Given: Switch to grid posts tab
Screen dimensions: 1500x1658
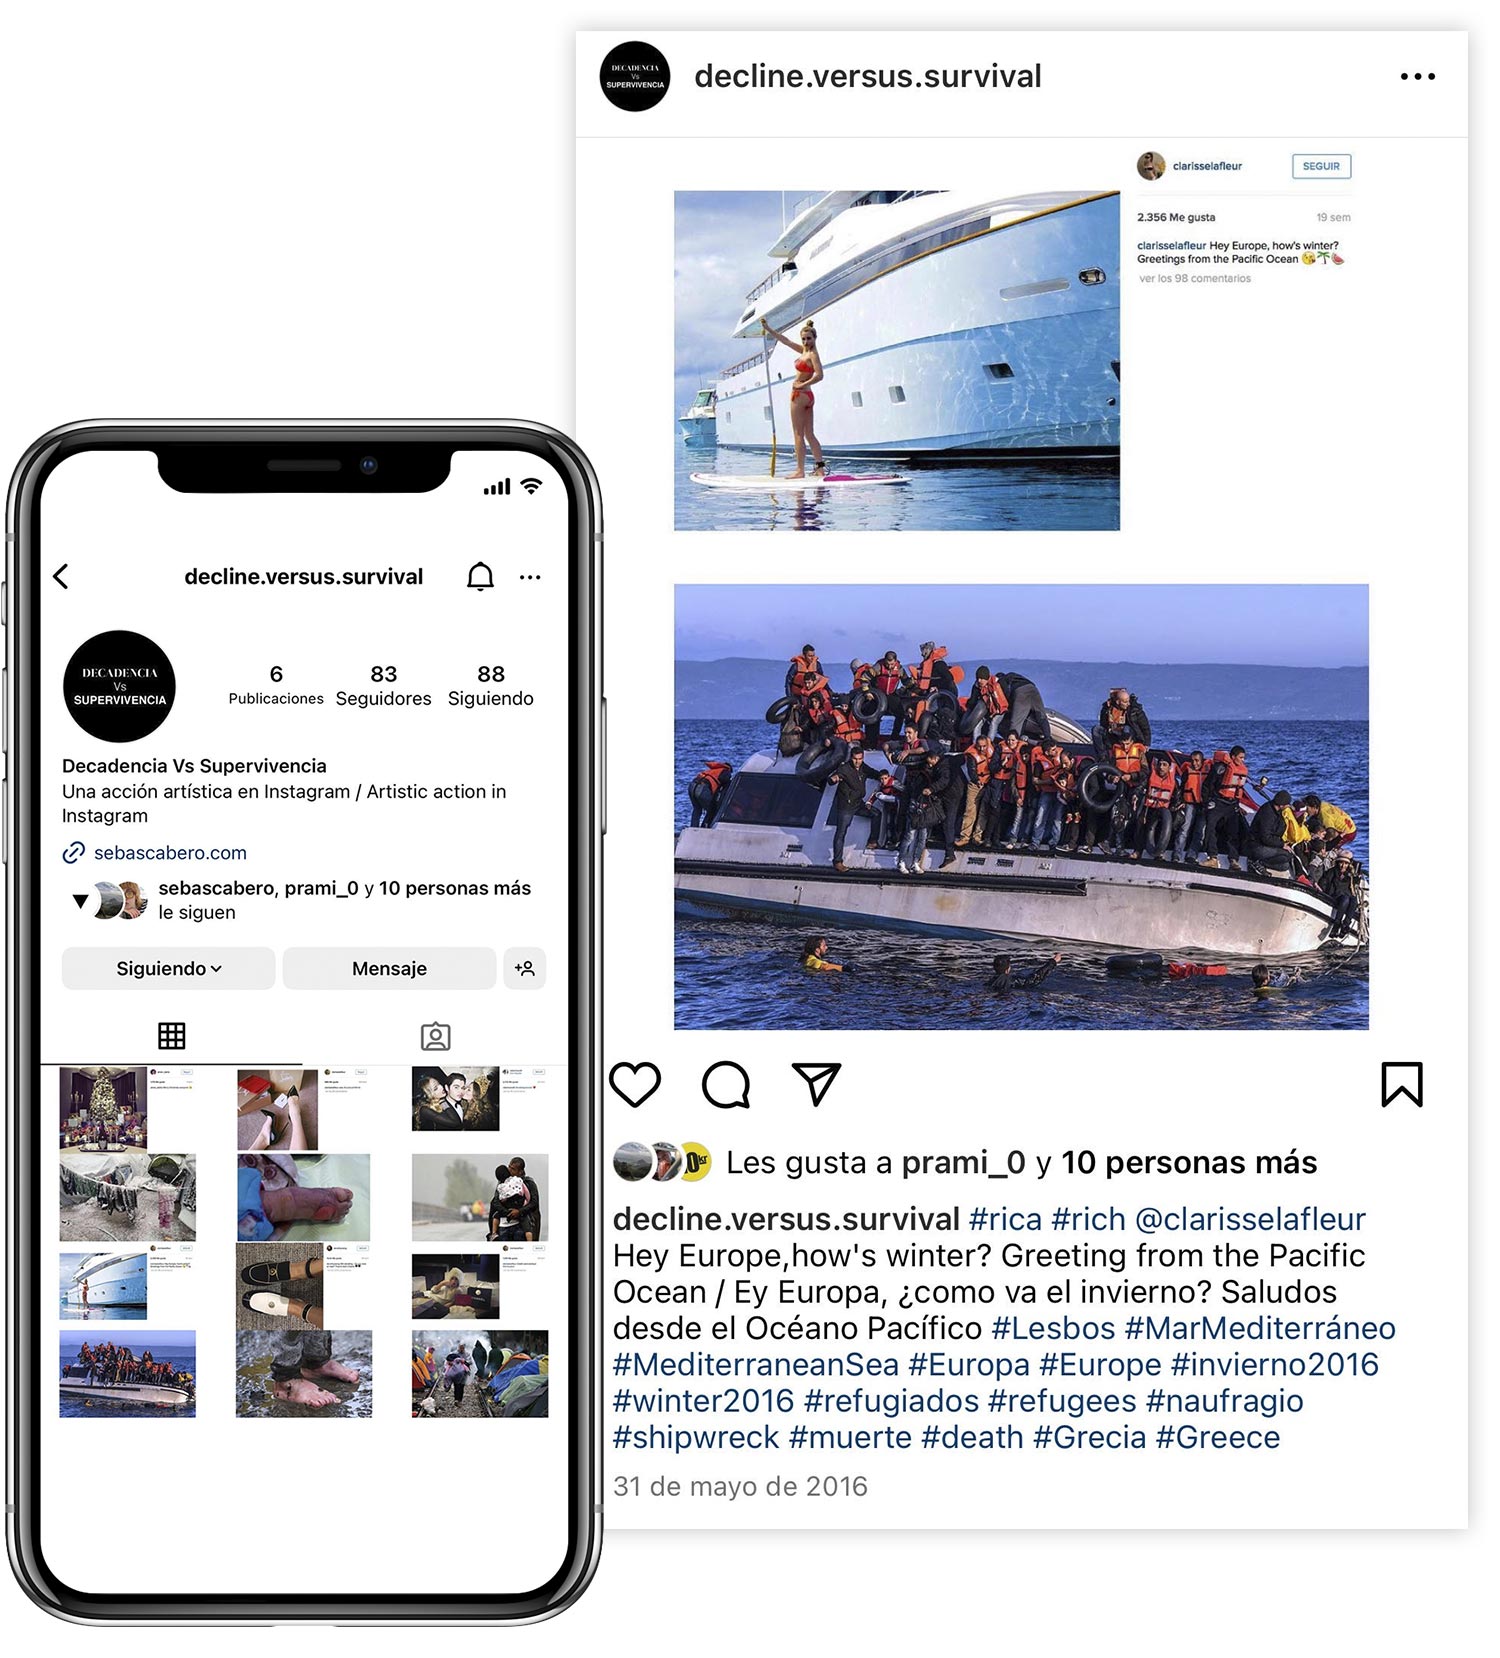Looking at the screenshot, I should [172, 1036].
